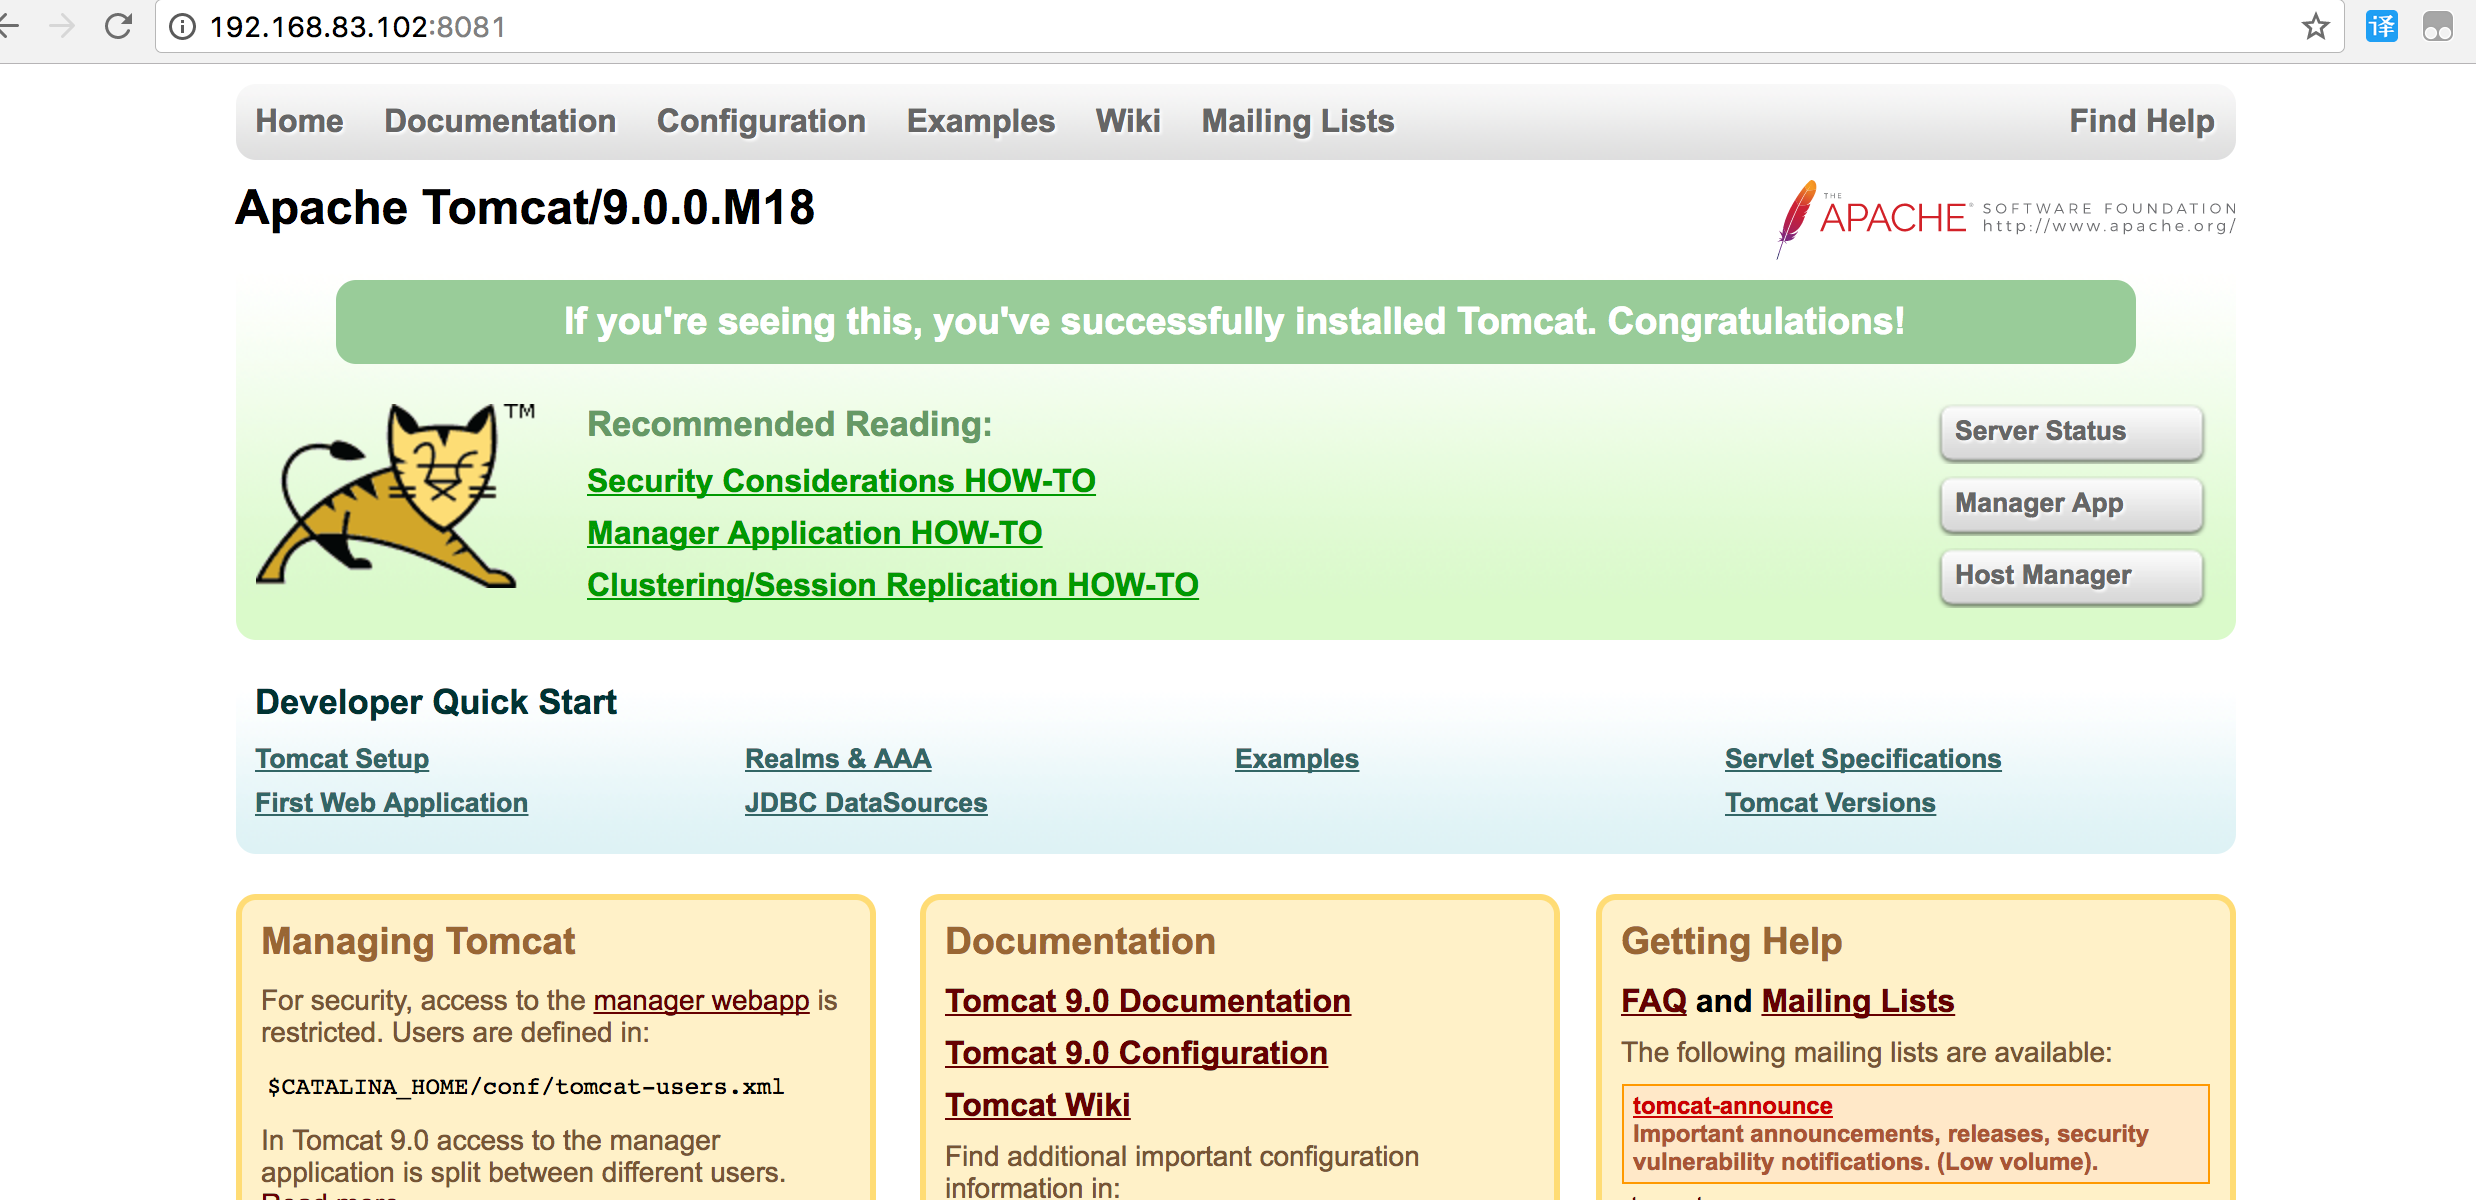This screenshot has width=2476, height=1200.
Task: Open the Servlet Specifications link
Action: pyautogui.click(x=1863, y=759)
